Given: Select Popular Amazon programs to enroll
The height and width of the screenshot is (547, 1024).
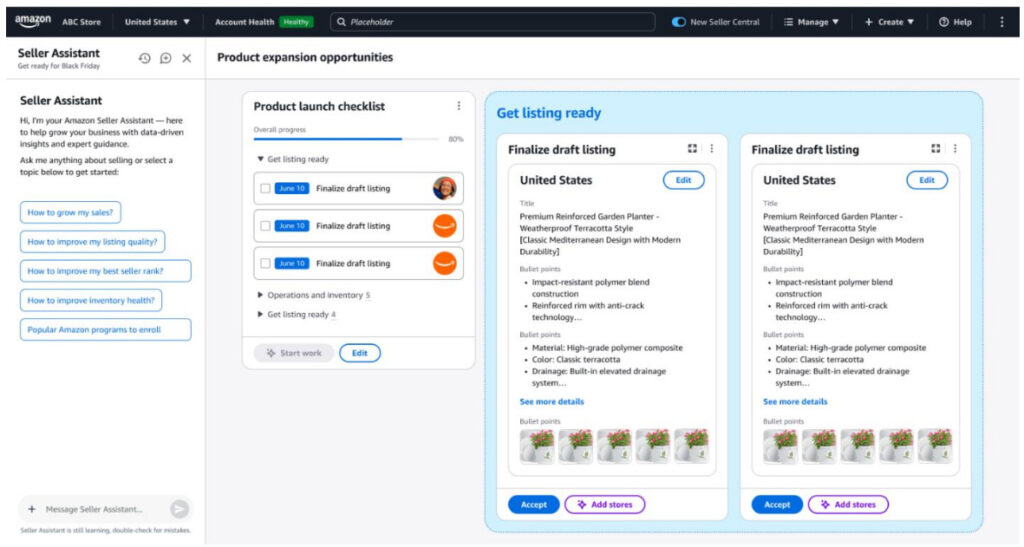Looking at the screenshot, I should [x=105, y=330].
